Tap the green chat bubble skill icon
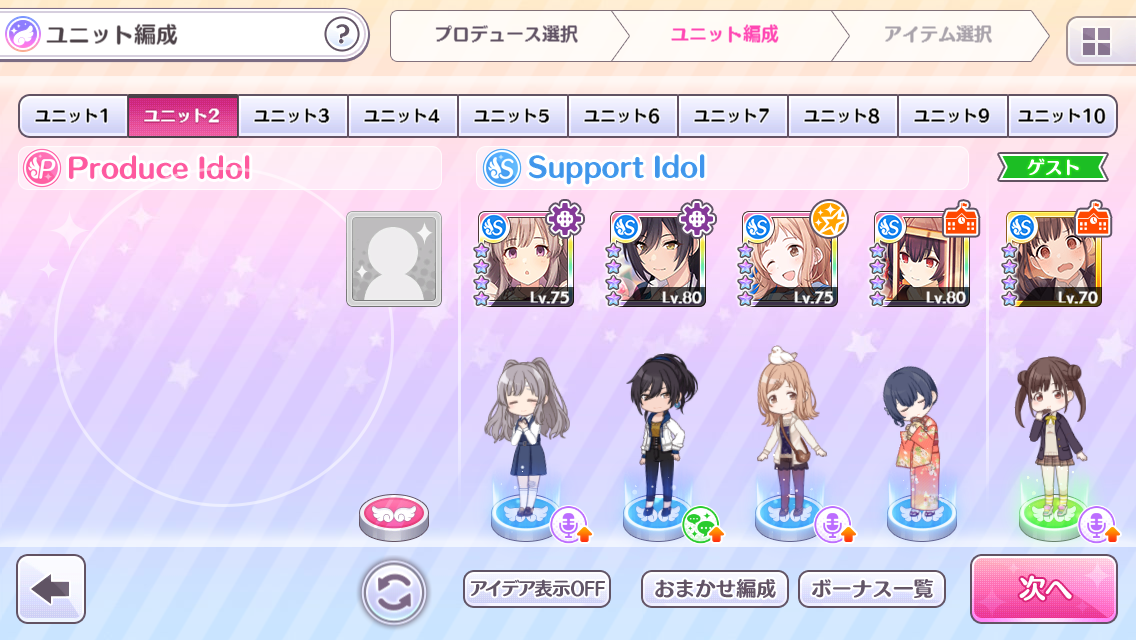 [x=701, y=524]
